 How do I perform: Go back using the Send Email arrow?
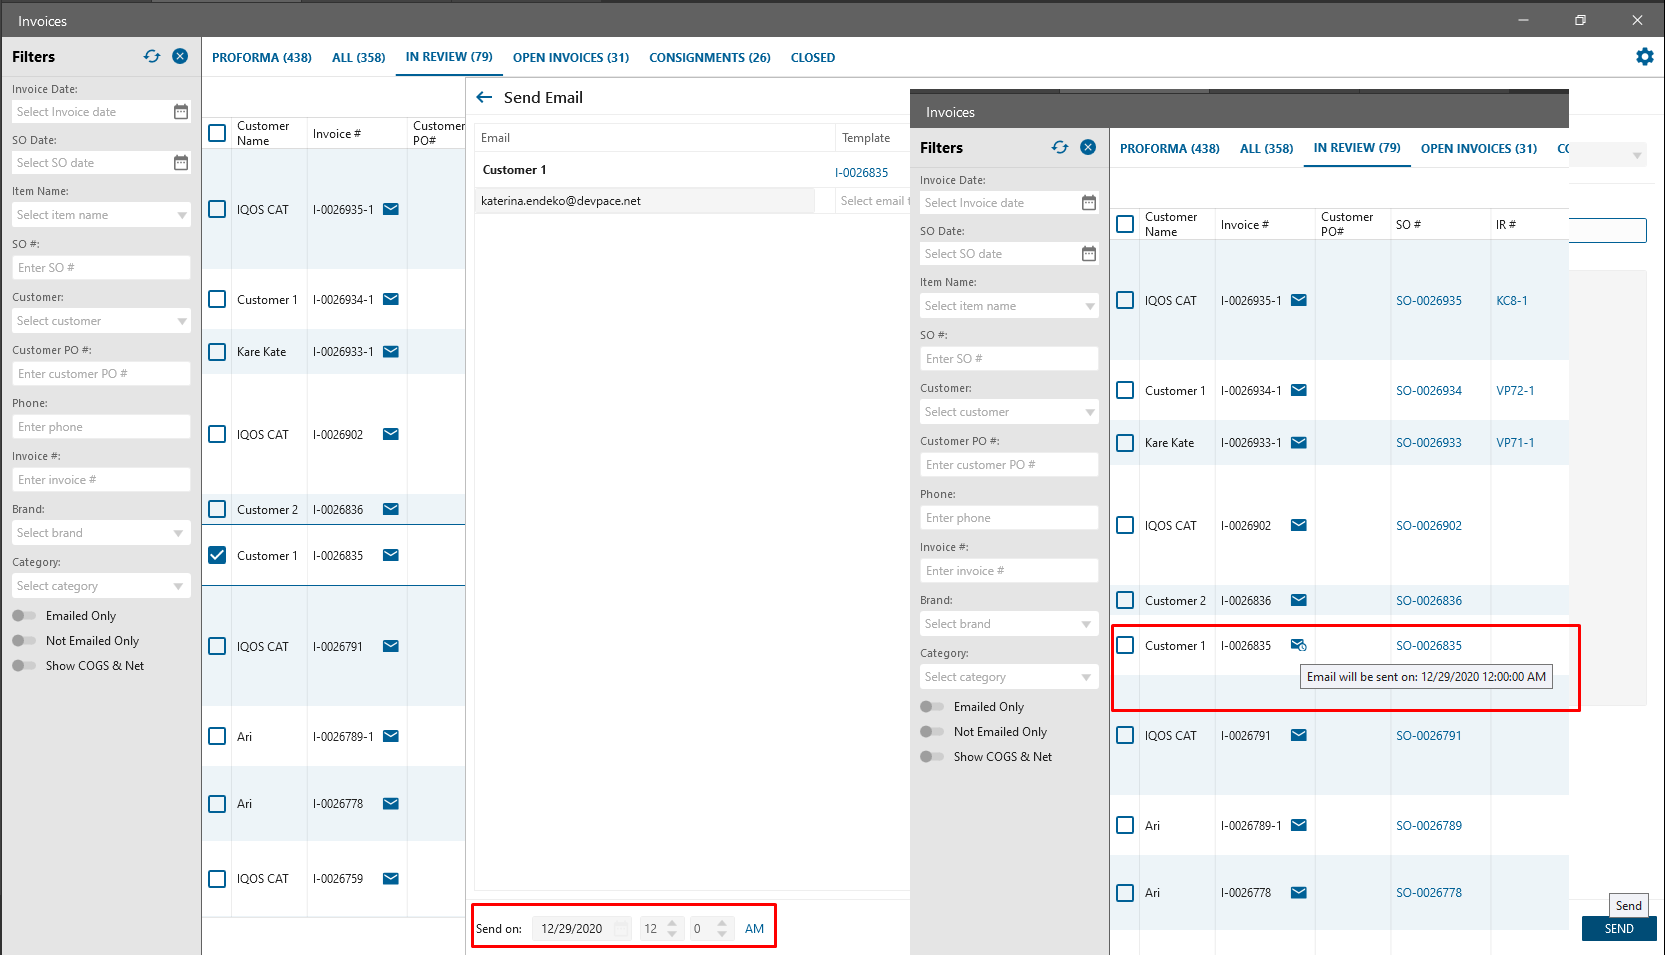(x=485, y=97)
